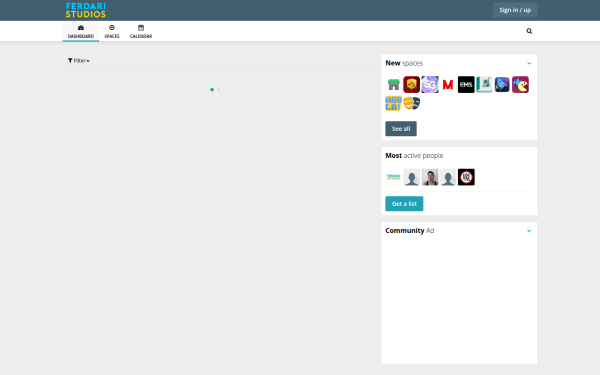The width and height of the screenshot is (600, 375).
Task: Go to the Calendar tab
Action: pos(141,31)
